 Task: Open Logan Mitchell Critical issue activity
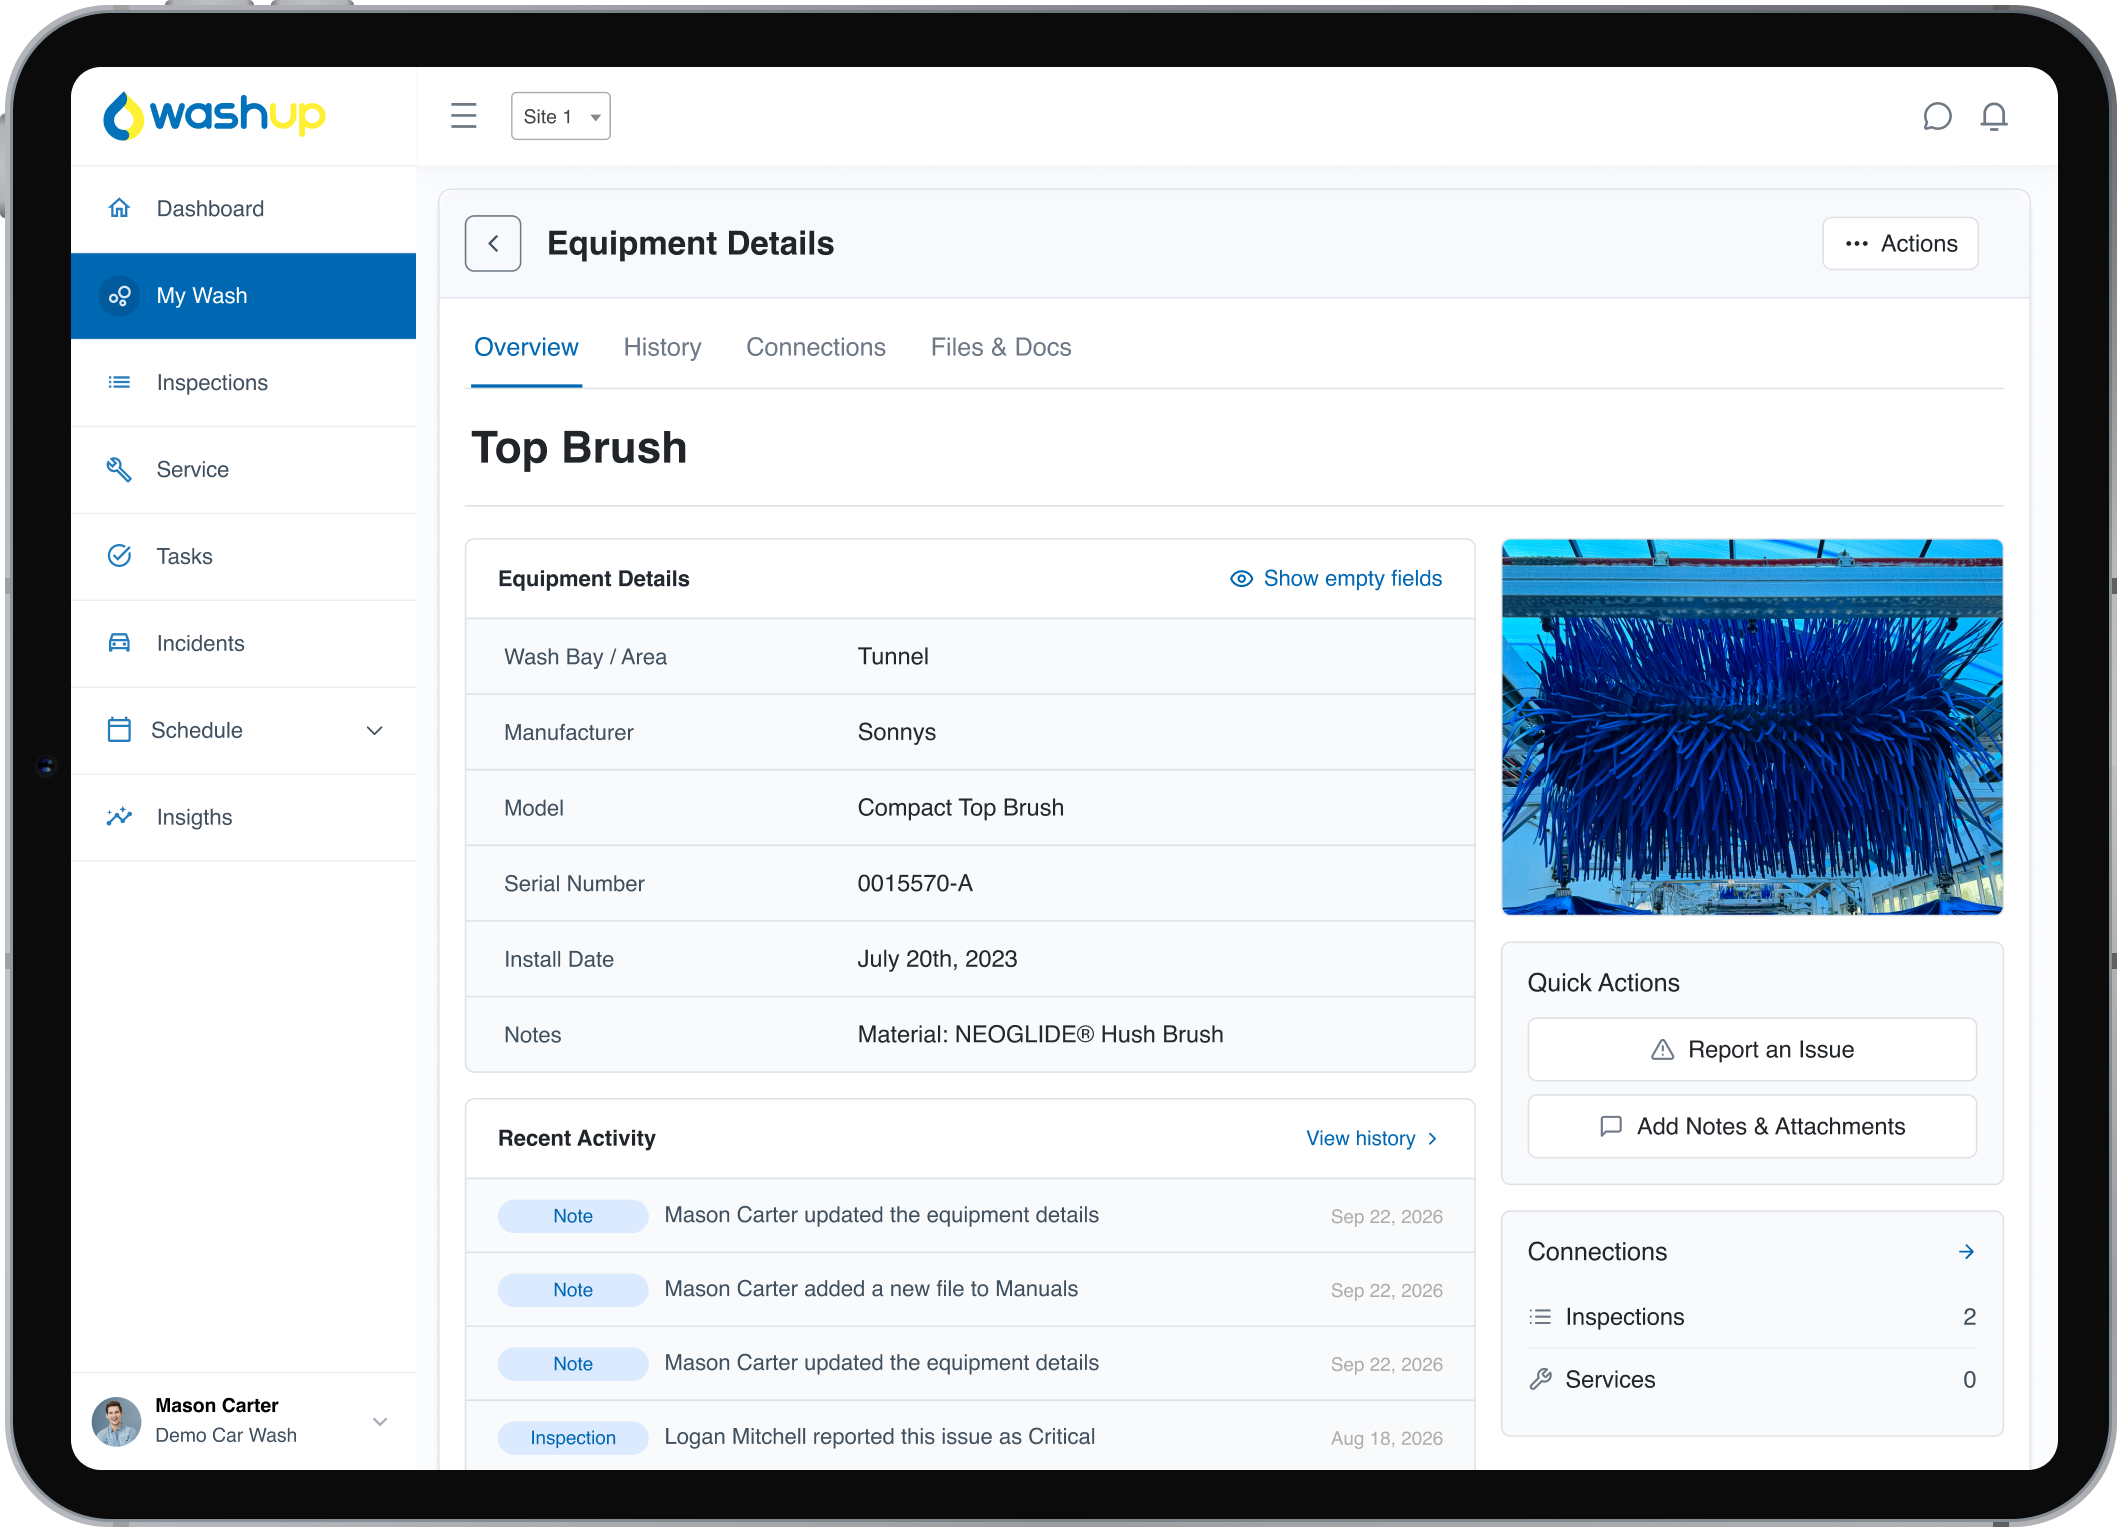click(x=970, y=1437)
